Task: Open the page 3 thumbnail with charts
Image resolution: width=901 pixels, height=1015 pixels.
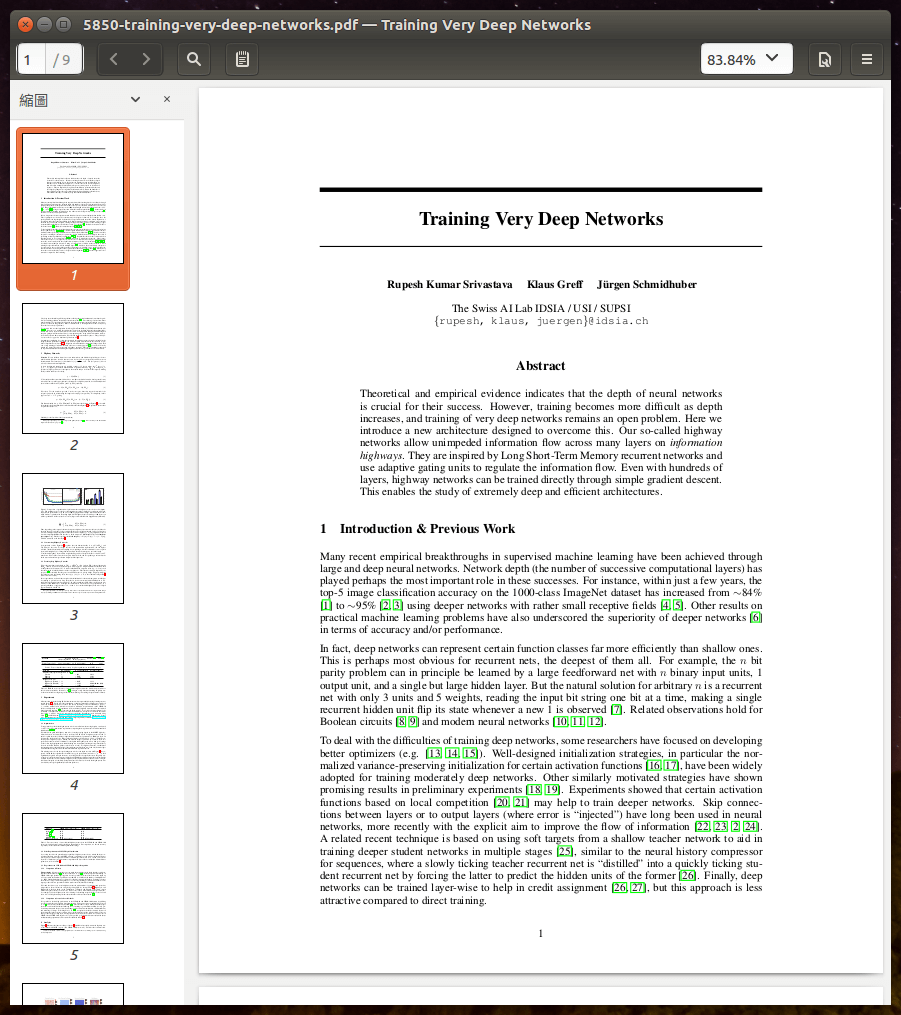Action: pyautogui.click(x=73, y=538)
